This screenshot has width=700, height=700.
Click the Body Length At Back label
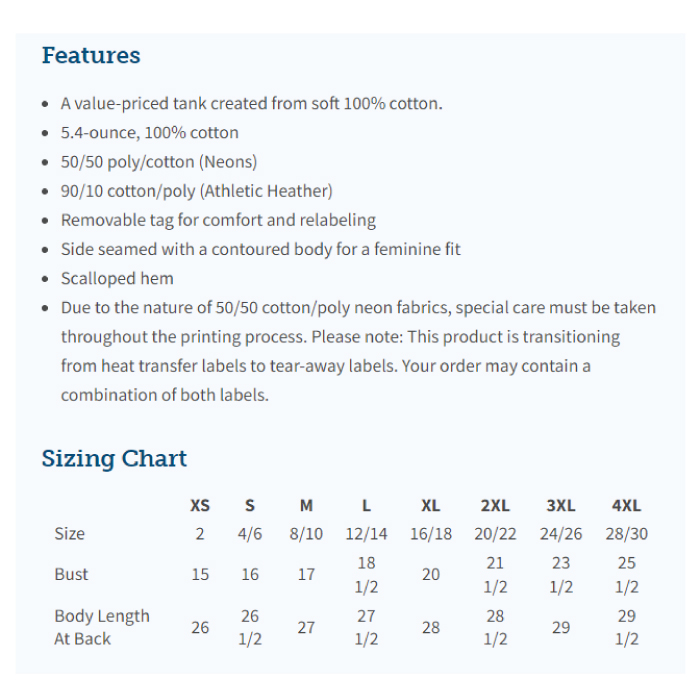(101, 627)
